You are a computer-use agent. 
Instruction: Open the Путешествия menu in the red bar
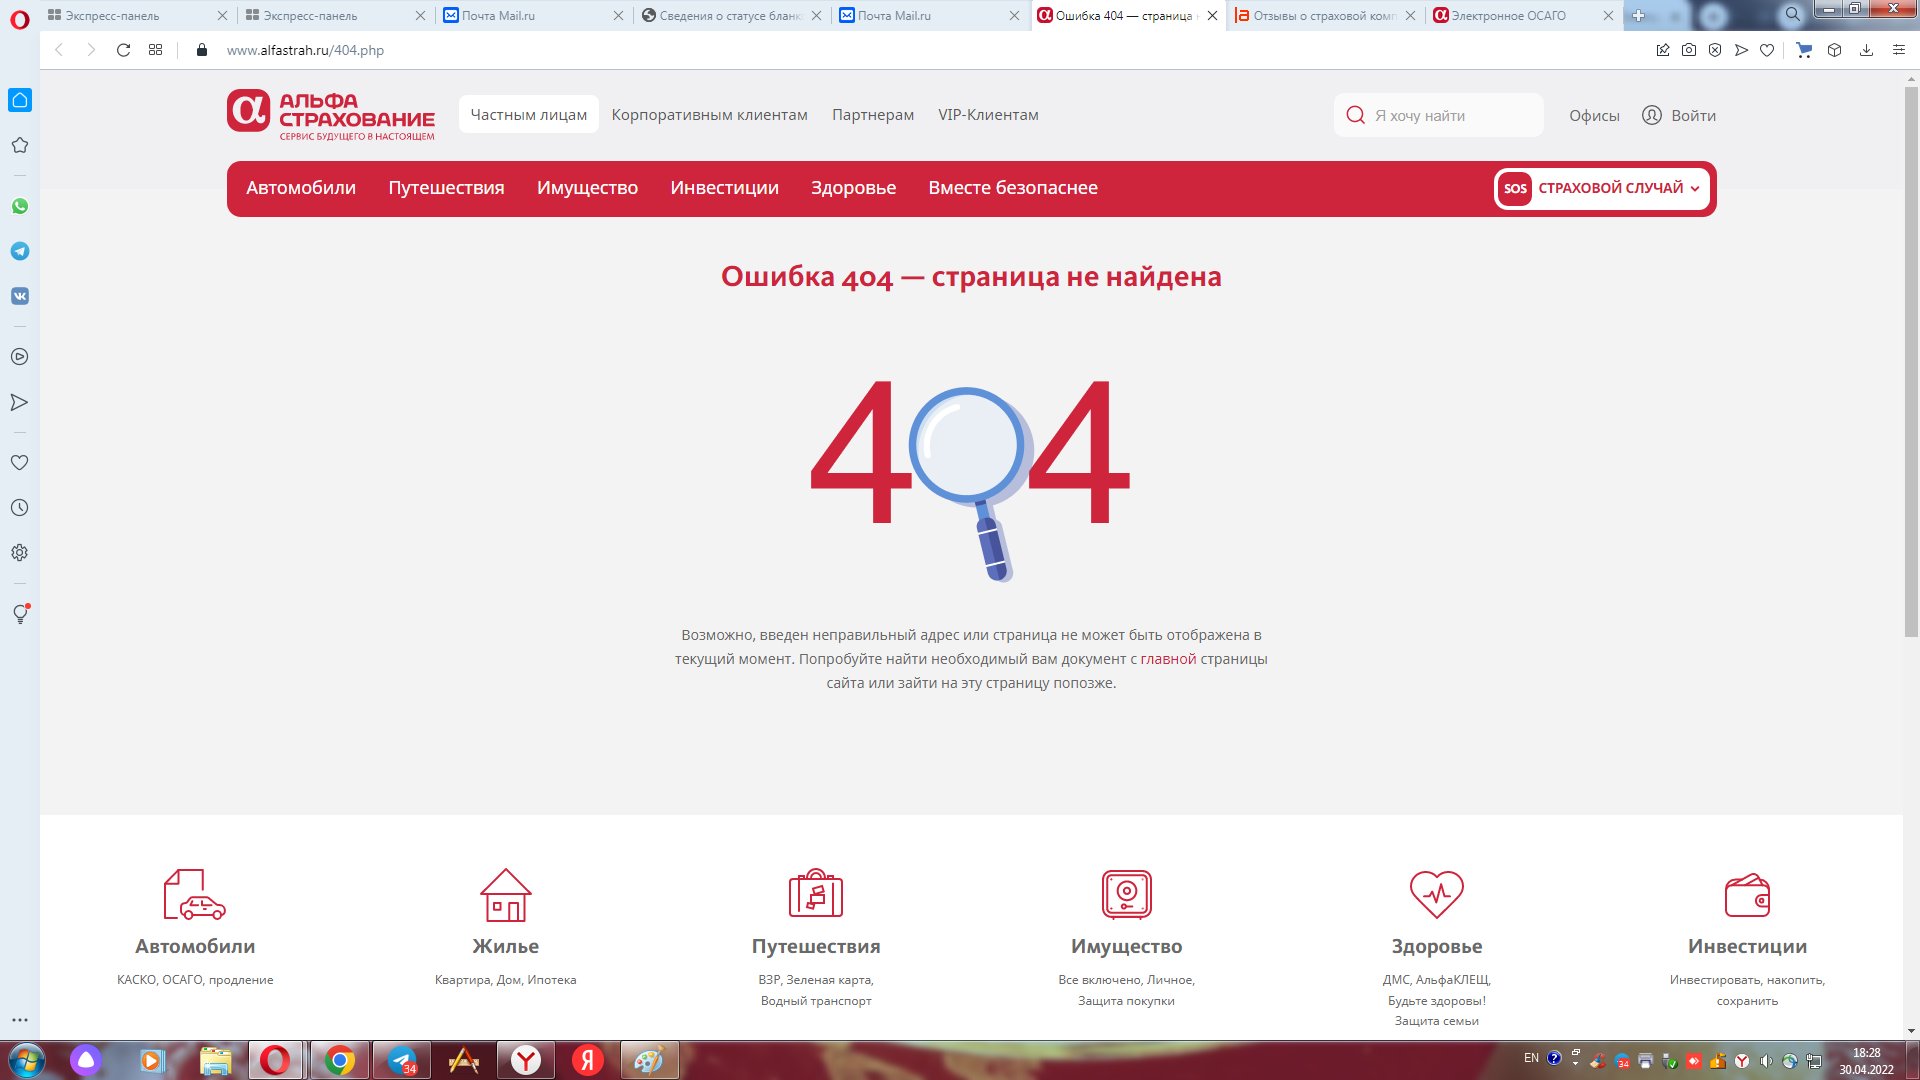pos(446,188)
